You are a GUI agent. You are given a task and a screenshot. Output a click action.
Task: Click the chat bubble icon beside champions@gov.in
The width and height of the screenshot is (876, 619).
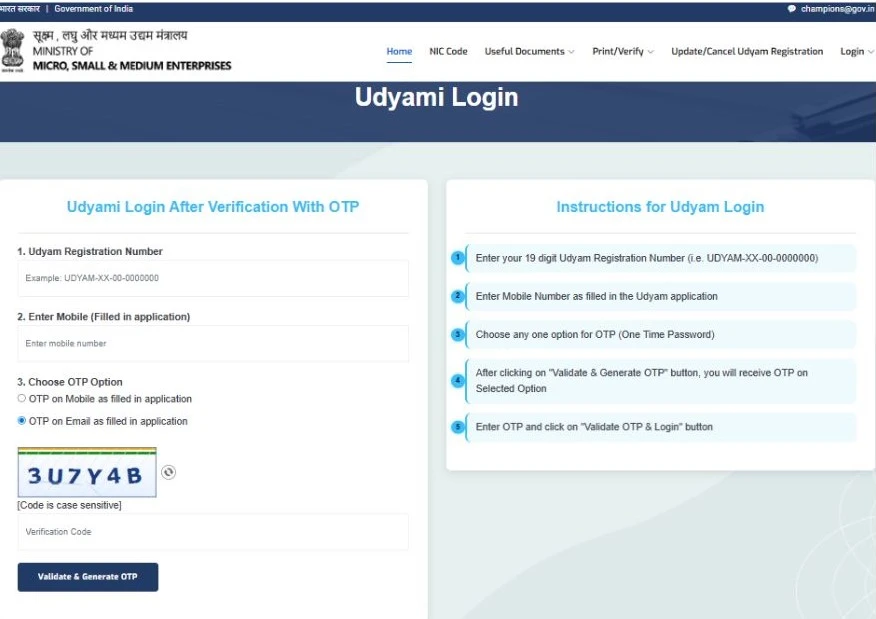click(x=792, y=9)
